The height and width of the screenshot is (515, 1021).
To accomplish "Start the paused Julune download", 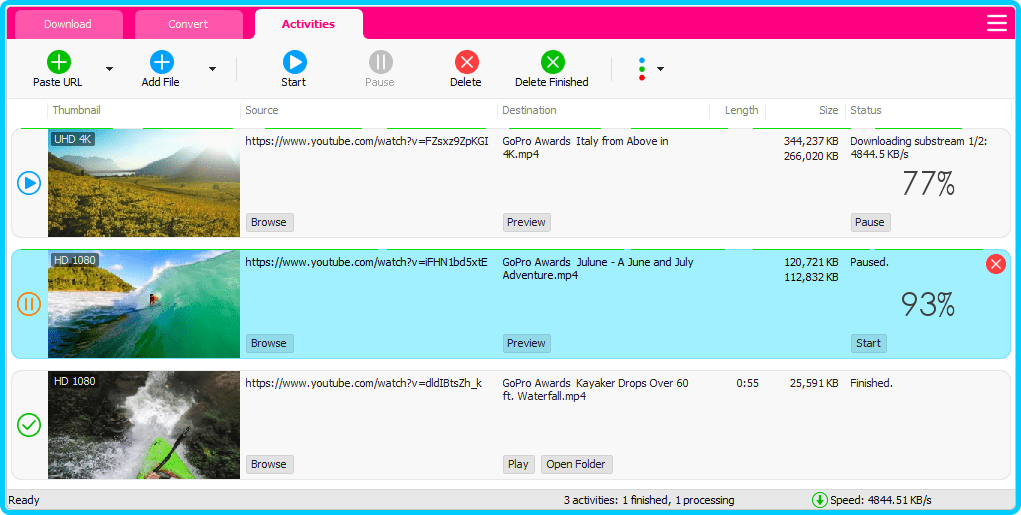I will 869,343.
